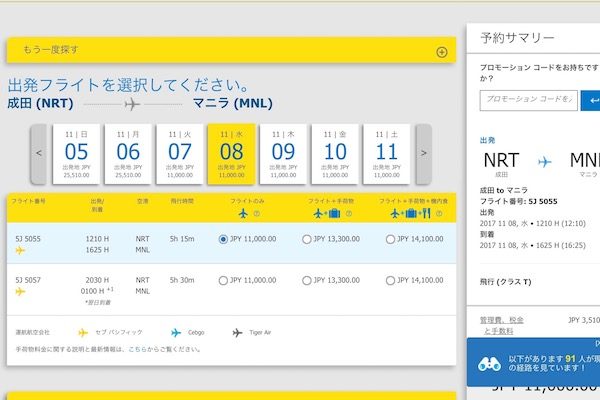600x400 pixels.
Task: Select the date tab 06 Monday
Action: coord(128,154)
